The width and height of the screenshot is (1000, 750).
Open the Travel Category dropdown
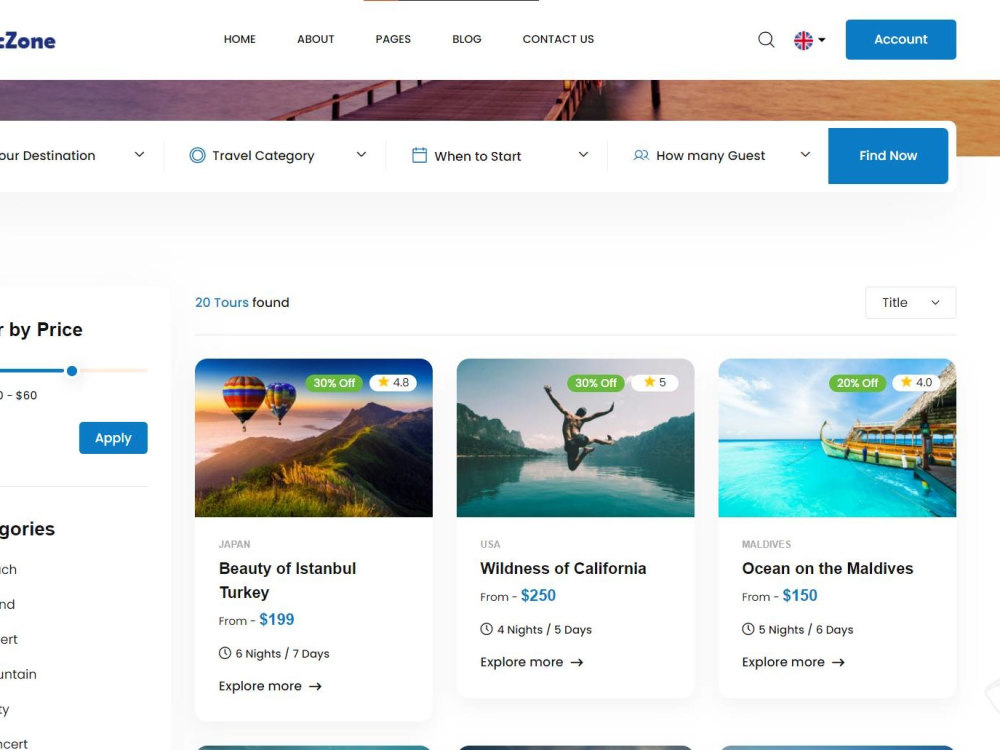[278, 155]
